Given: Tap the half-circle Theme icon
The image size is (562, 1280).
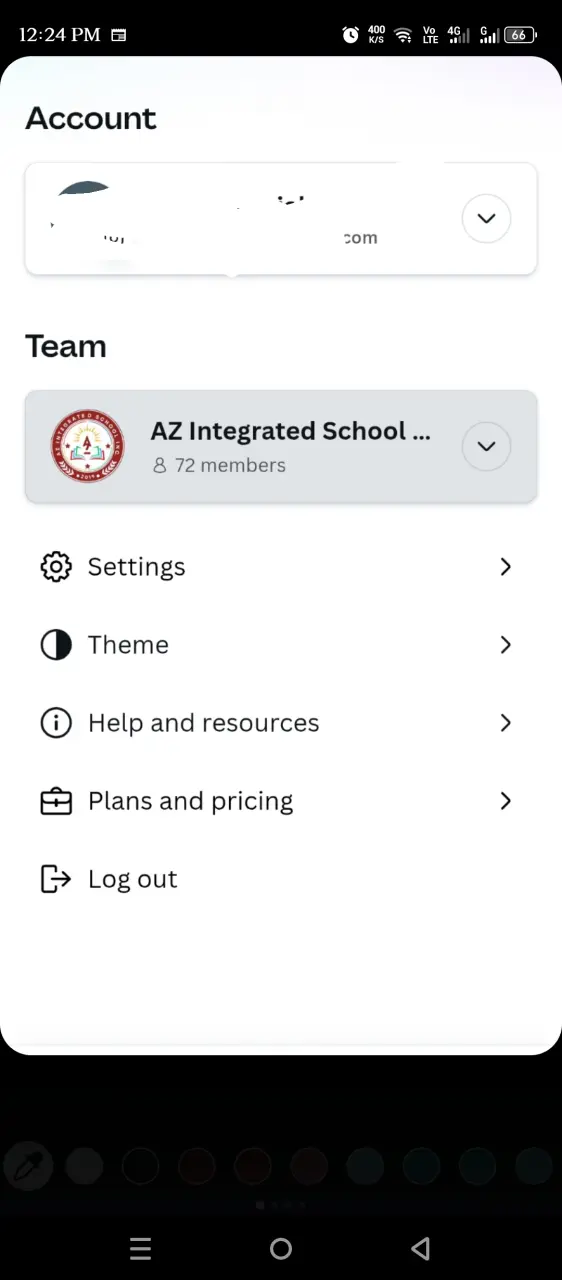Looking at the screenshot, I should 56,645.
